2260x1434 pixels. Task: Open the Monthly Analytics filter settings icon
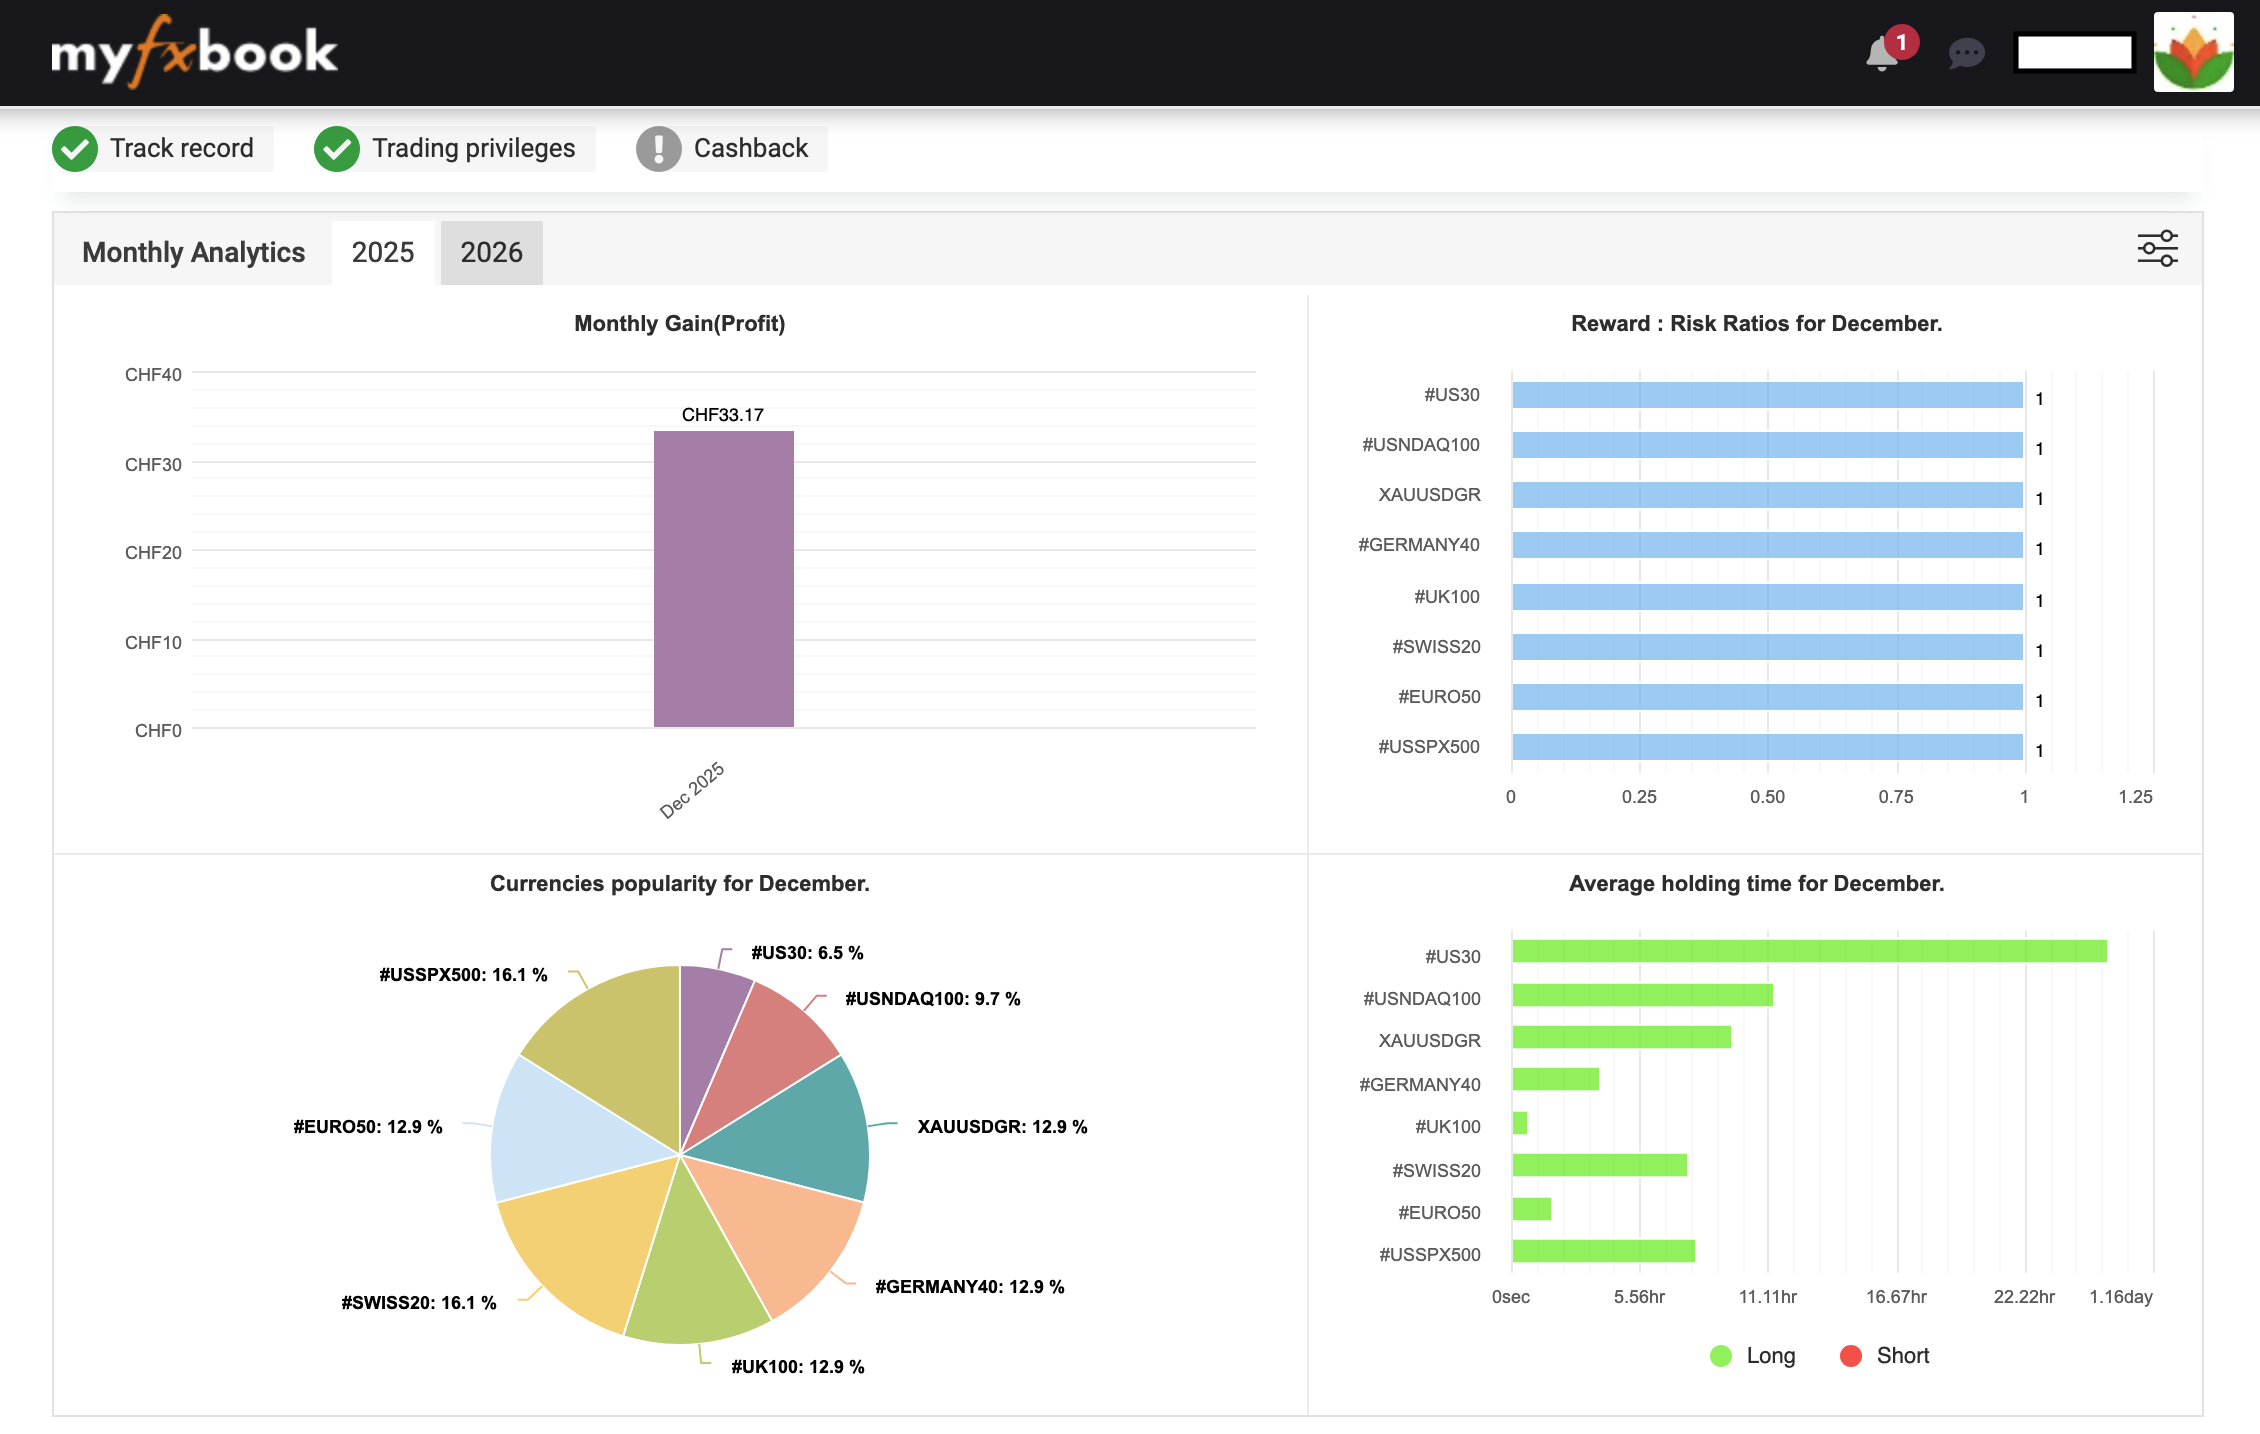(x=2157, y=248)
